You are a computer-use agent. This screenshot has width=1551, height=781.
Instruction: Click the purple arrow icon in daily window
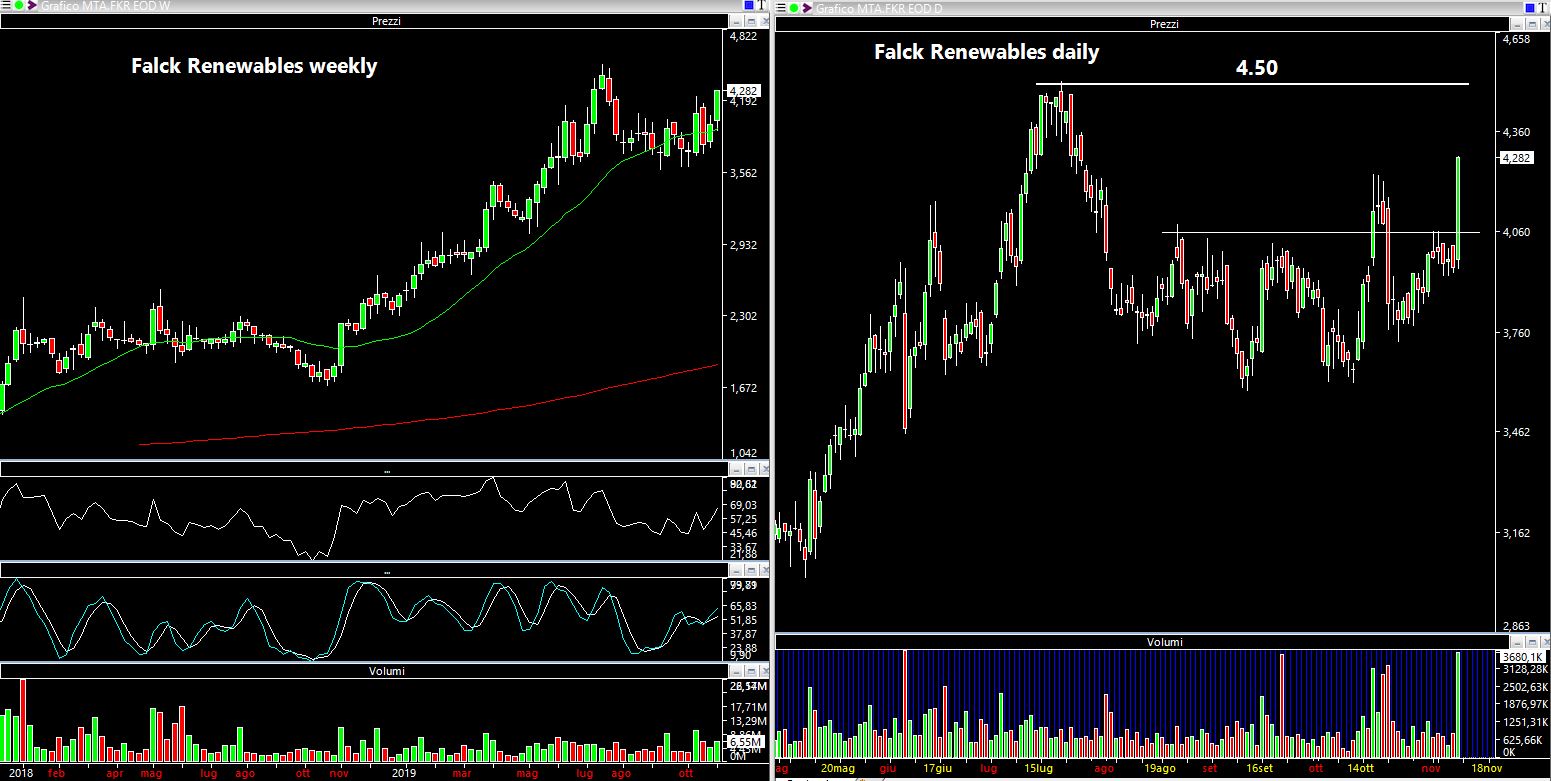(808, 8)
